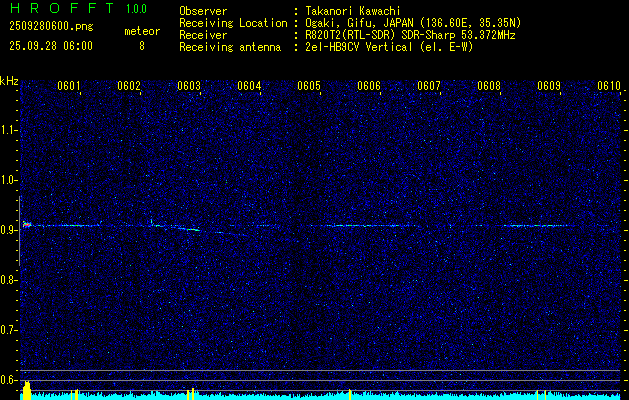Image resolution: width=629 pixels, height=400 pixels.
Task: Click the large yellow power spike at 0600
Action: [26, 390]
